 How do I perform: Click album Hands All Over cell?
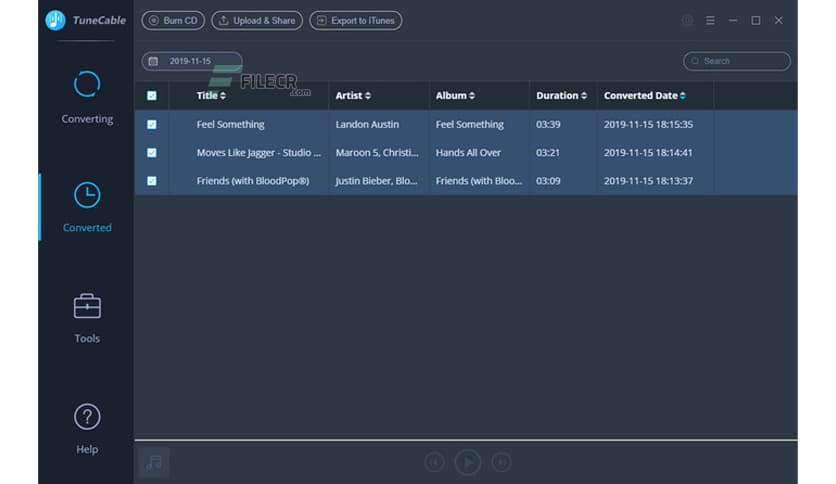tap(468, 152)
